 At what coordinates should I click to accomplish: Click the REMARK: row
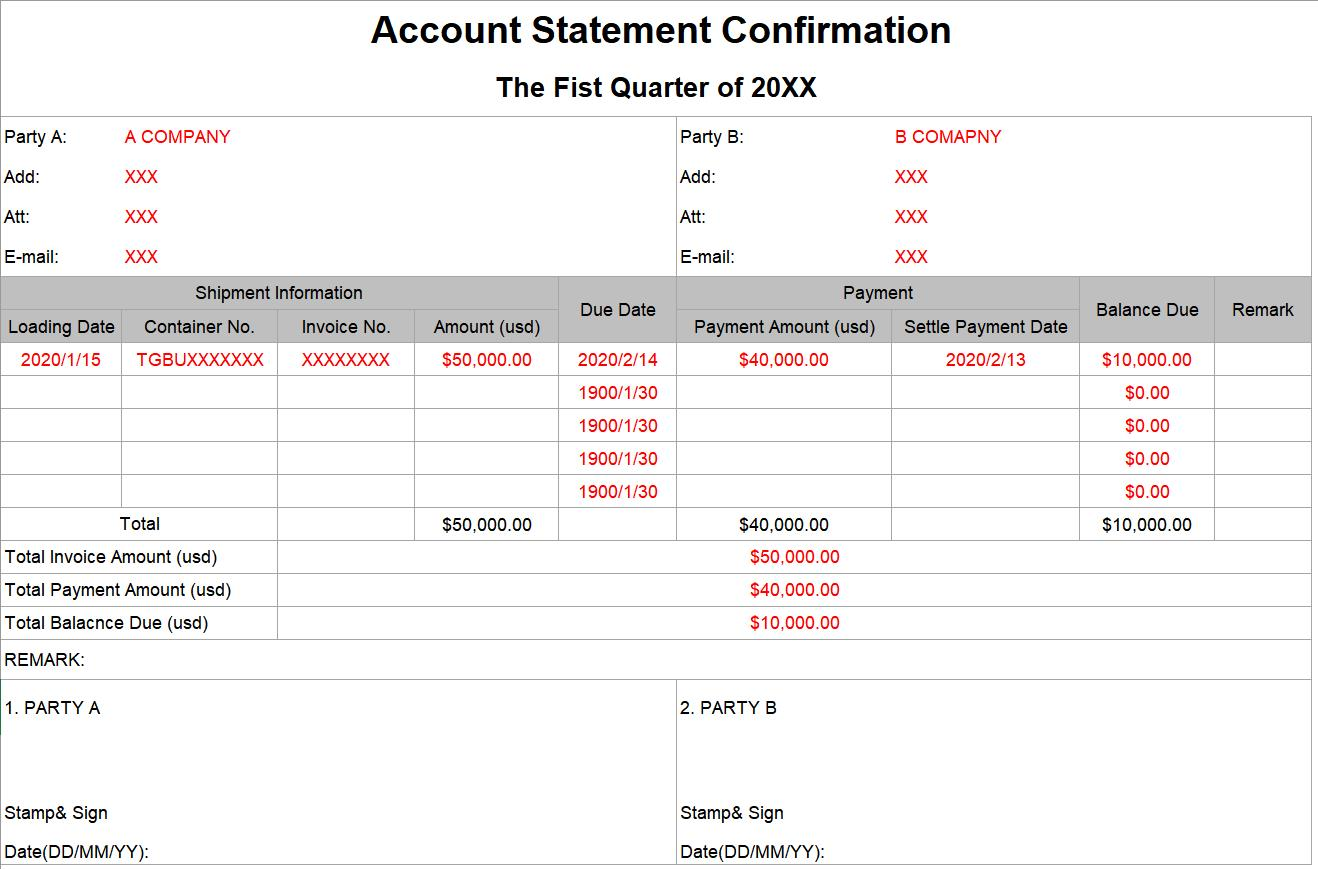656,660
